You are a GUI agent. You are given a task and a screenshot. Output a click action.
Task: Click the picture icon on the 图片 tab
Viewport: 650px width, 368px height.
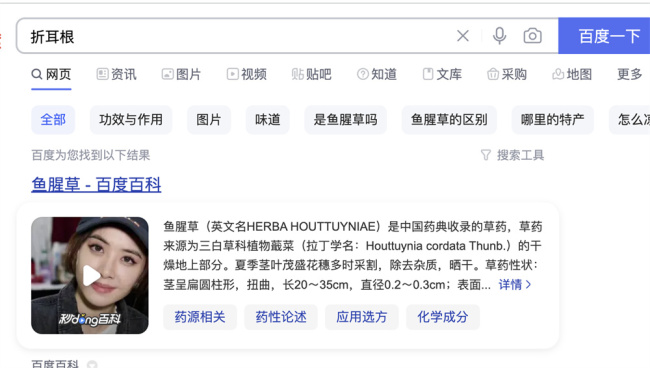pyautogui.click(x=167, y=74)
